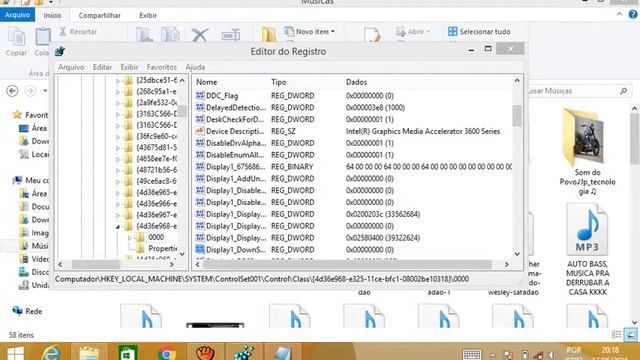Click the Display1_AddUn... DWORD icon

[200, 178]
